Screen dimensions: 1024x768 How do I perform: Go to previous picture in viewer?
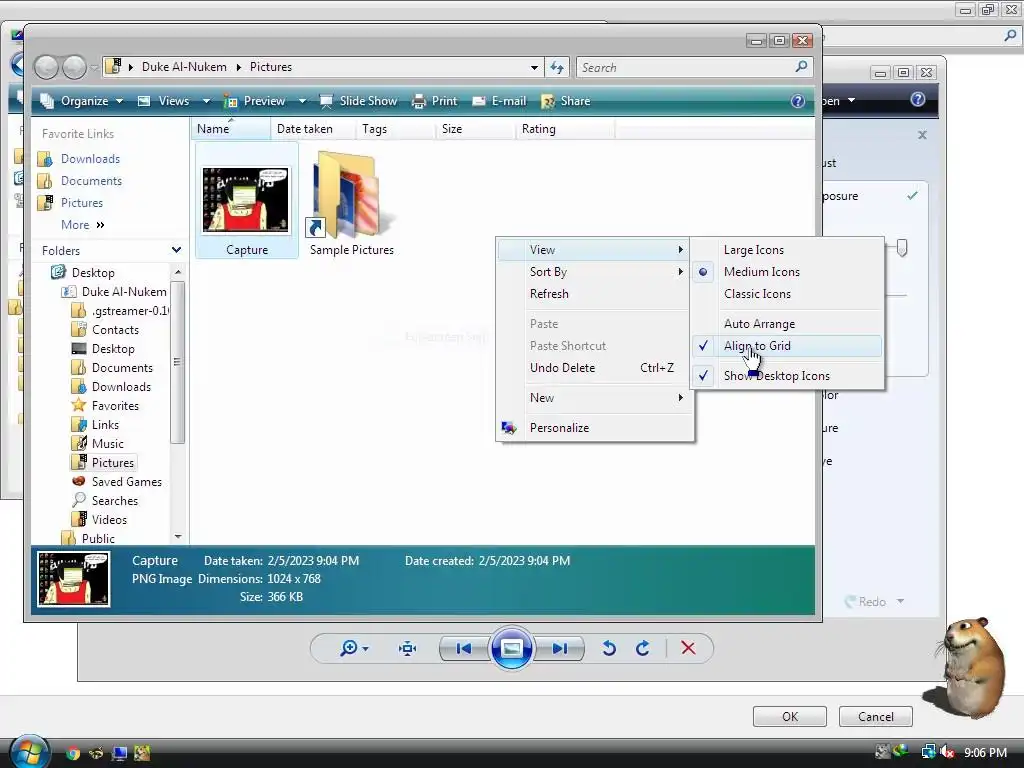point(464,648)
